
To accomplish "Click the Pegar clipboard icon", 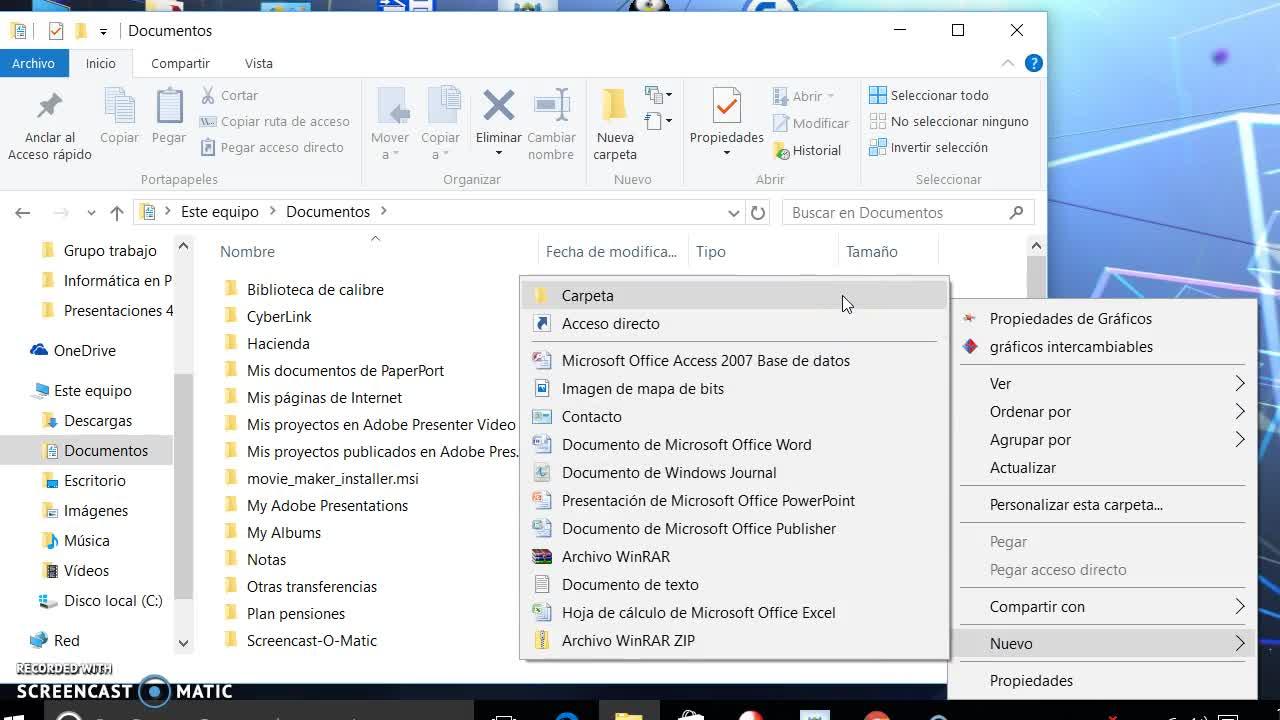I will [169, 107].
